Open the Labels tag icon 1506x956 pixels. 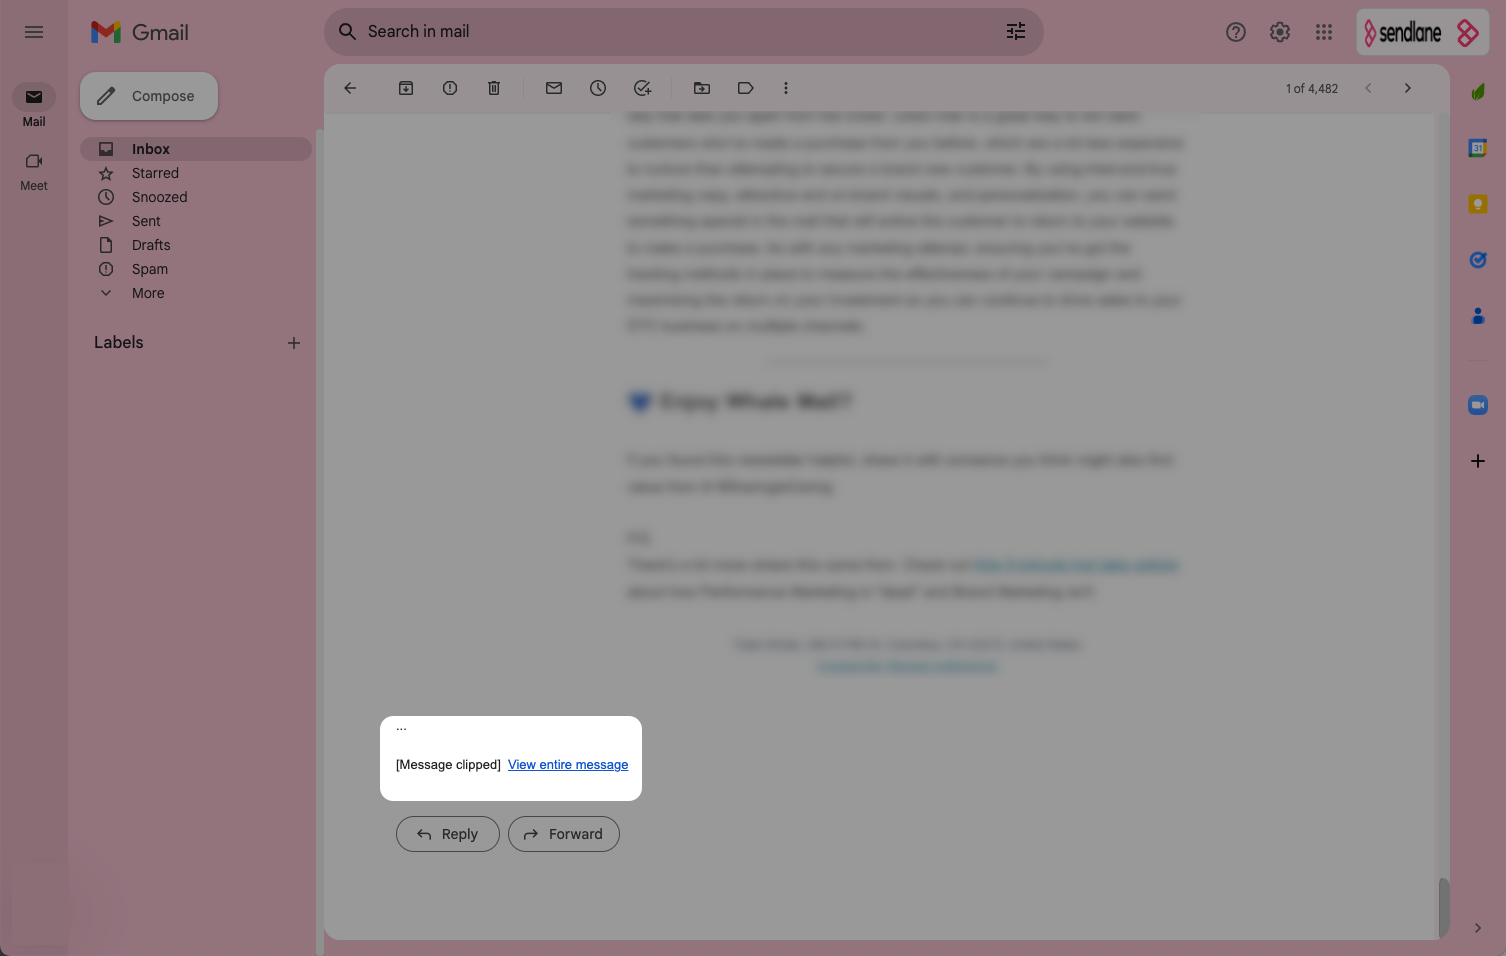(746, 88)
